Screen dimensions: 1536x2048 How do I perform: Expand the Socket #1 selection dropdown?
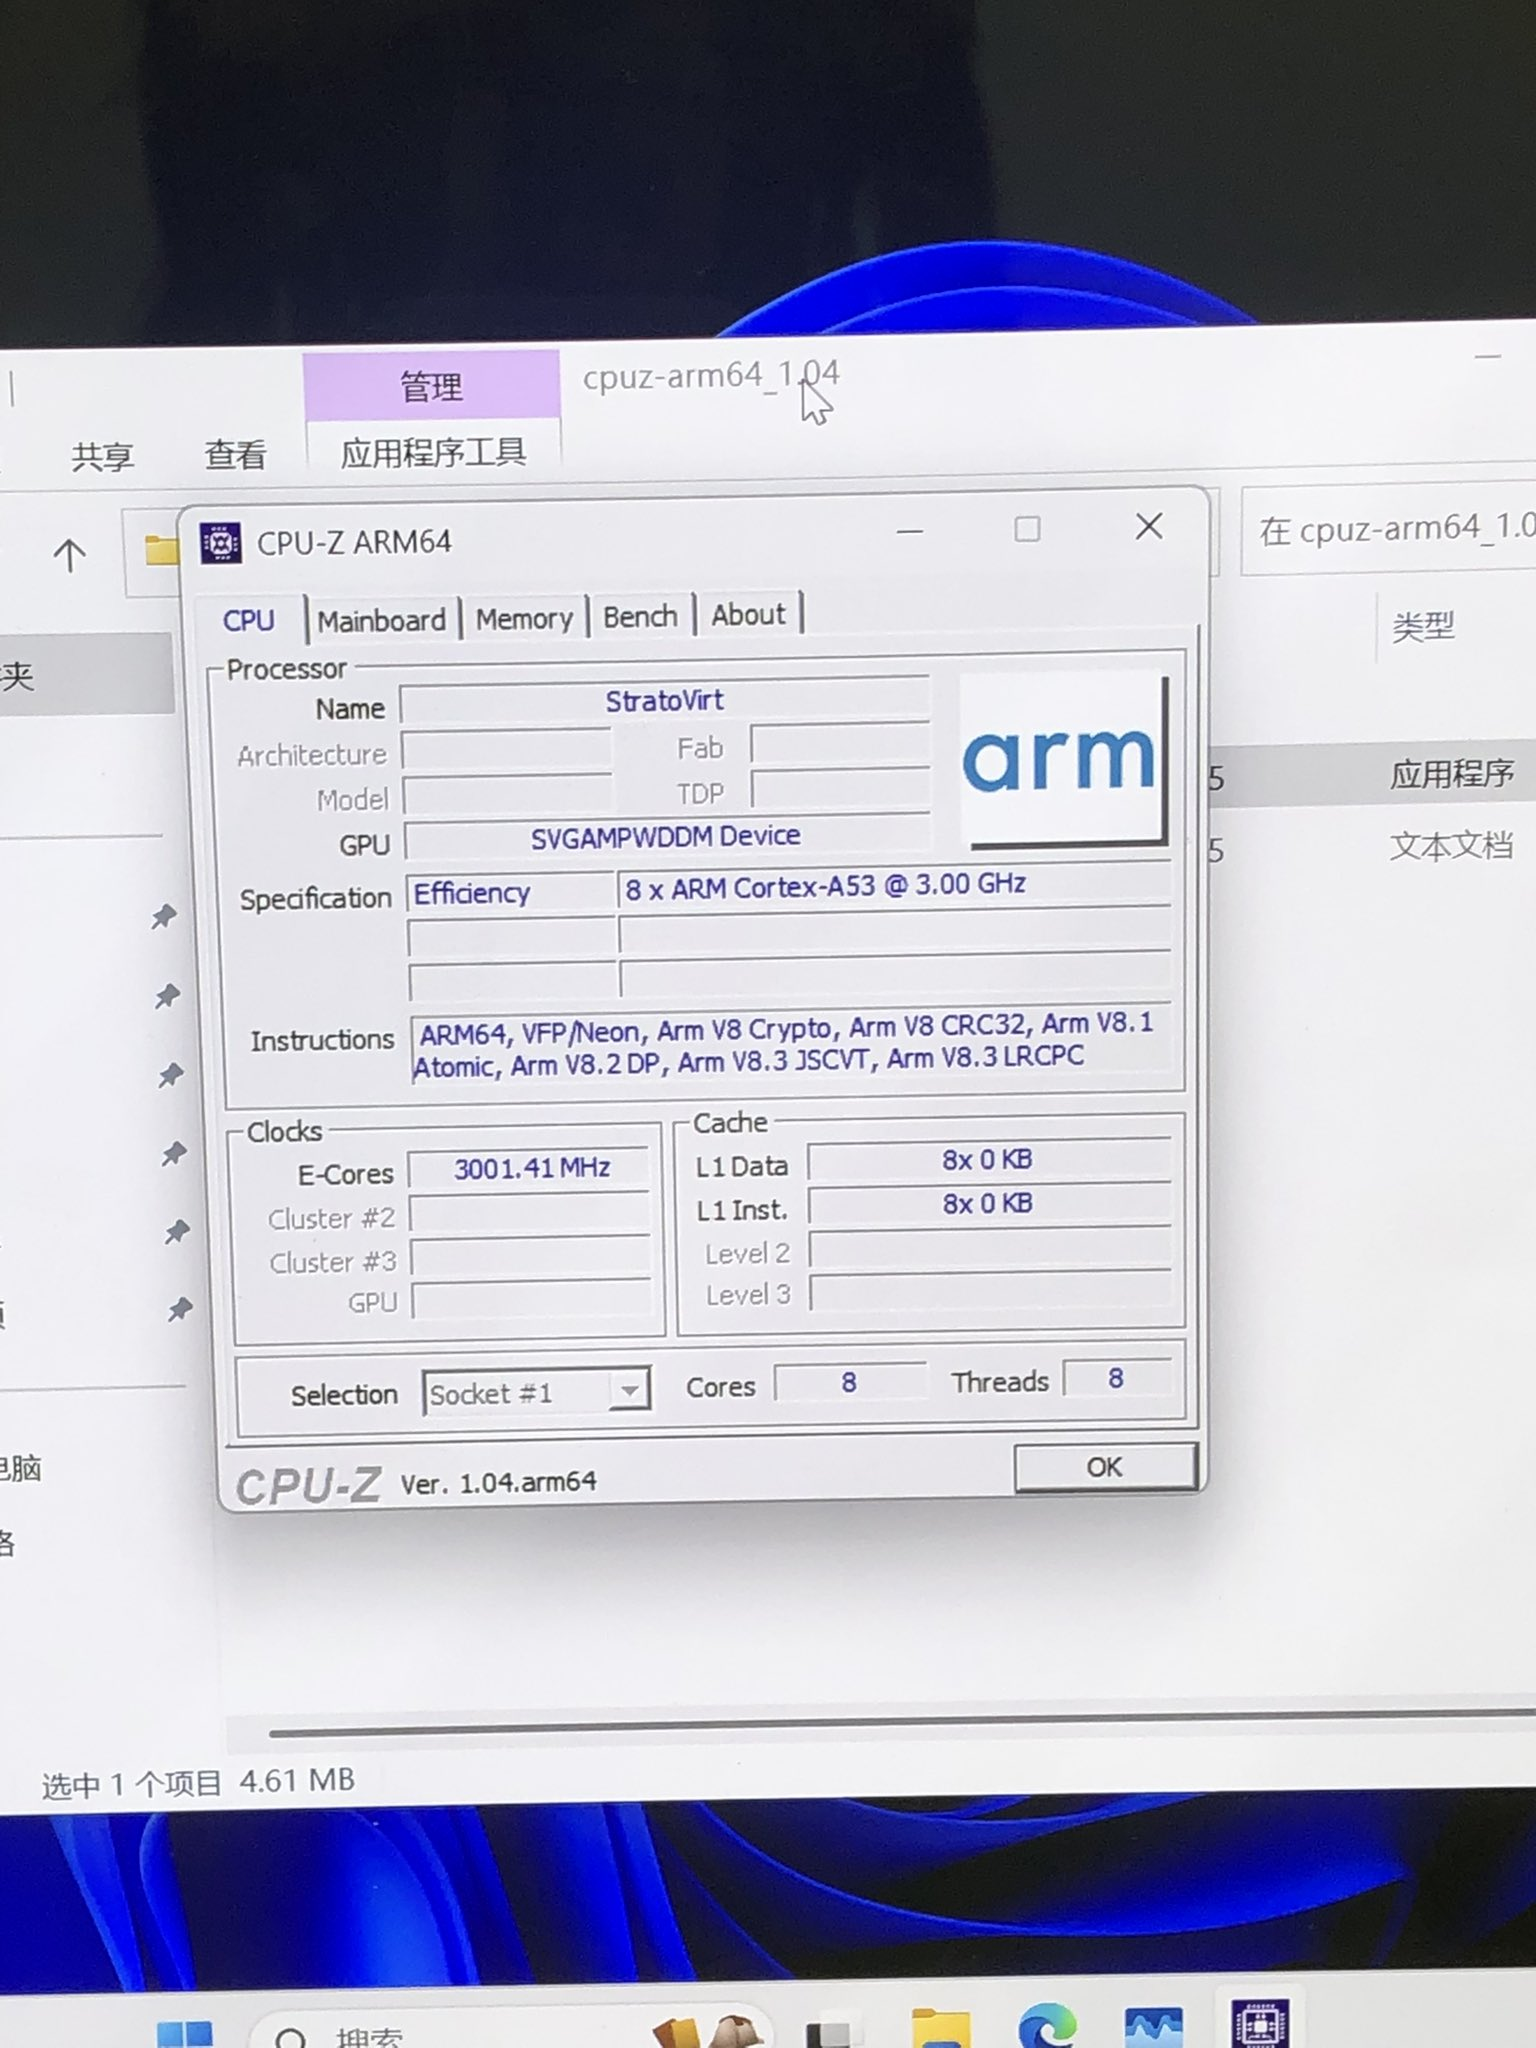629,1390
